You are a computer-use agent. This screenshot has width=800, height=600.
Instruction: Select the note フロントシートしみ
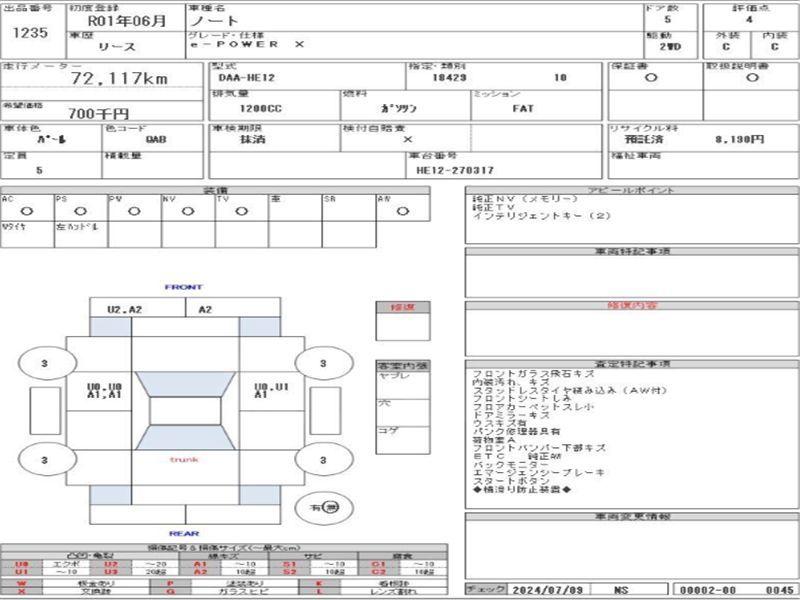(x=521, y=399)
